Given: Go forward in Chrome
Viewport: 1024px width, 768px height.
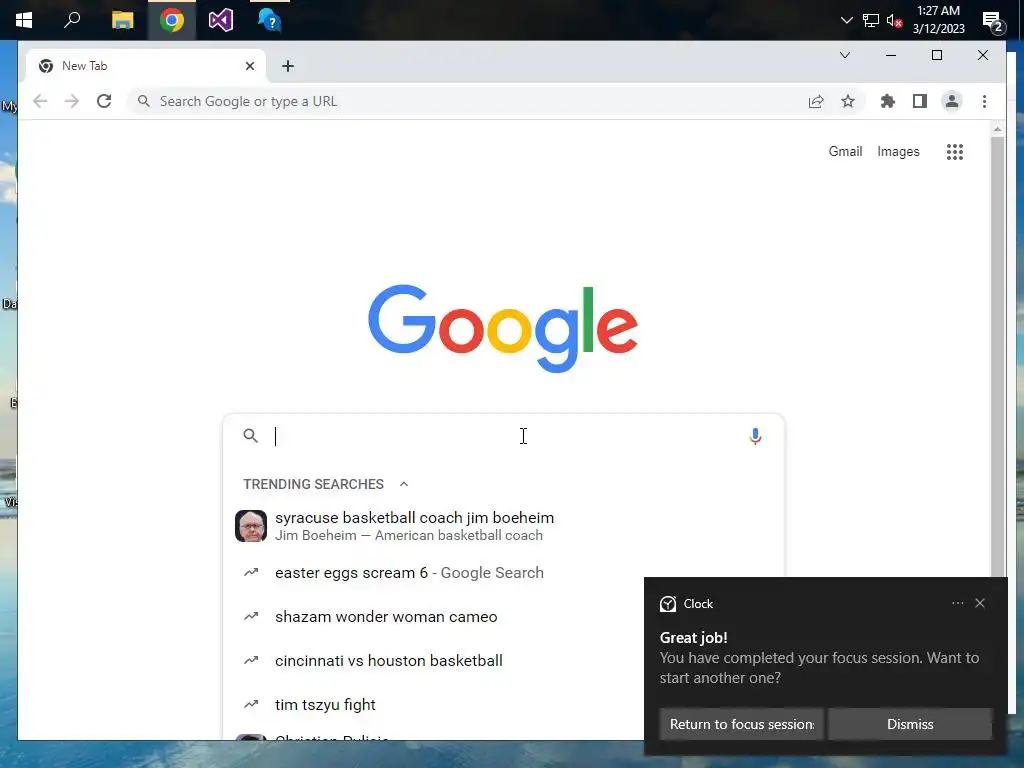Looking at the screenshot, I should pyautogui.click(x=72, y=101).
